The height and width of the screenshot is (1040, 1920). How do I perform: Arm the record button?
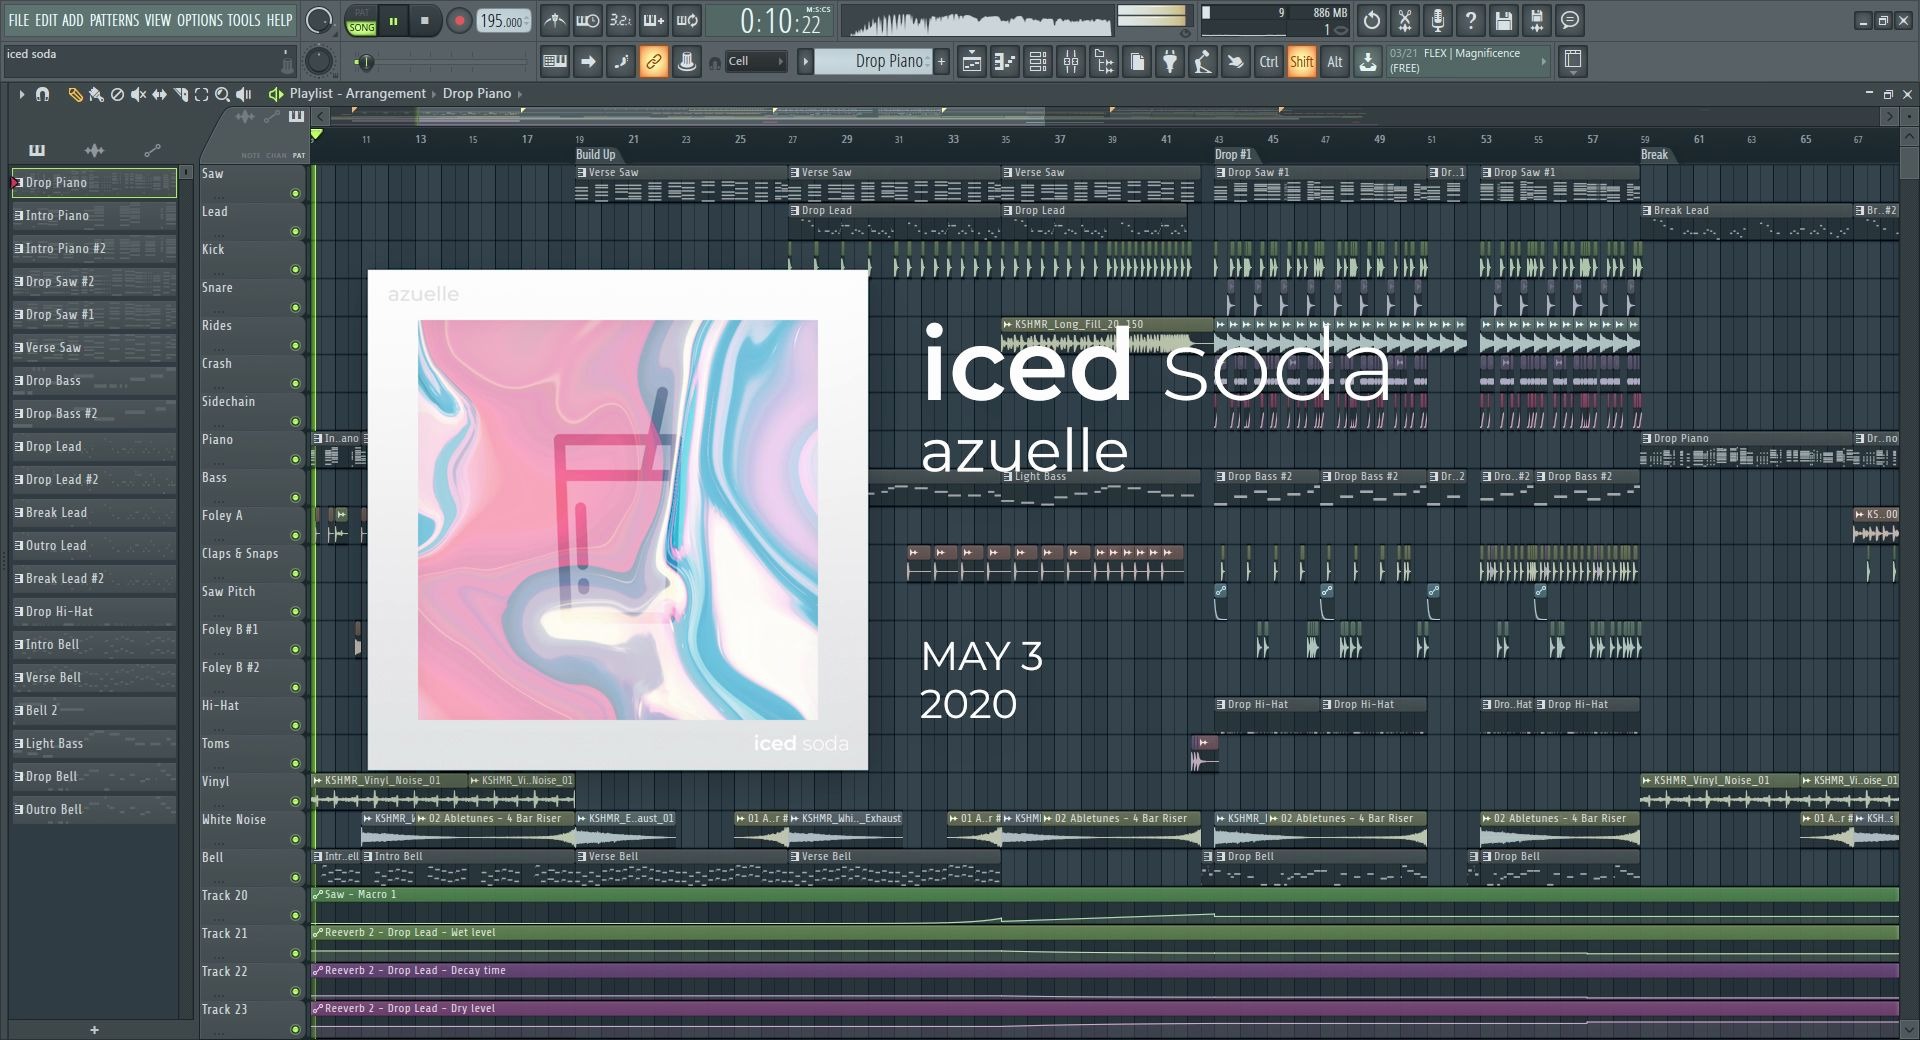tap(459, 20)
